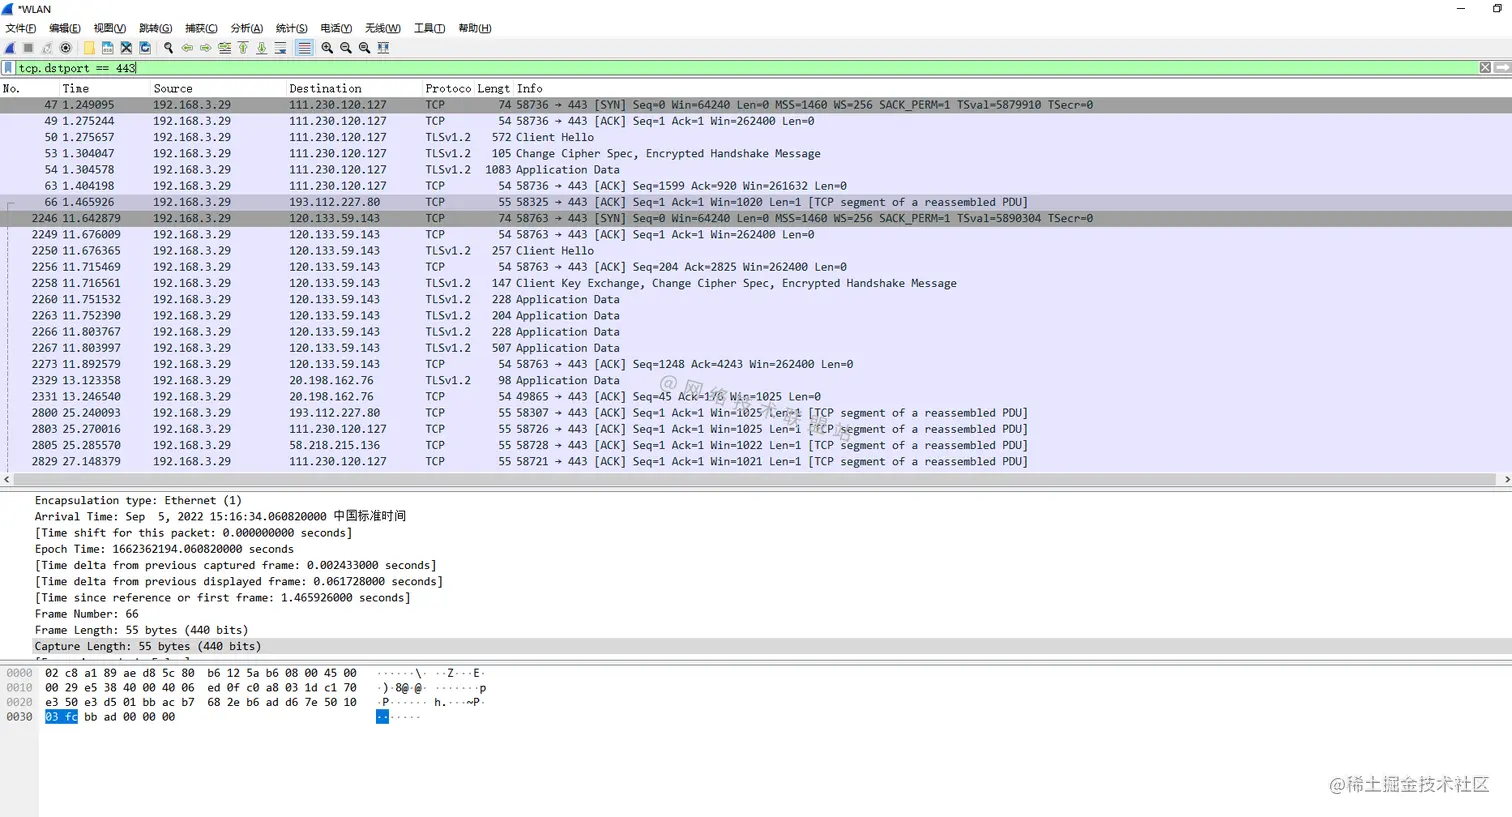Click the packet list horizontal scrollbar right arrow
Viewport: 1512px width, 817px height.
click(1506, 480)
